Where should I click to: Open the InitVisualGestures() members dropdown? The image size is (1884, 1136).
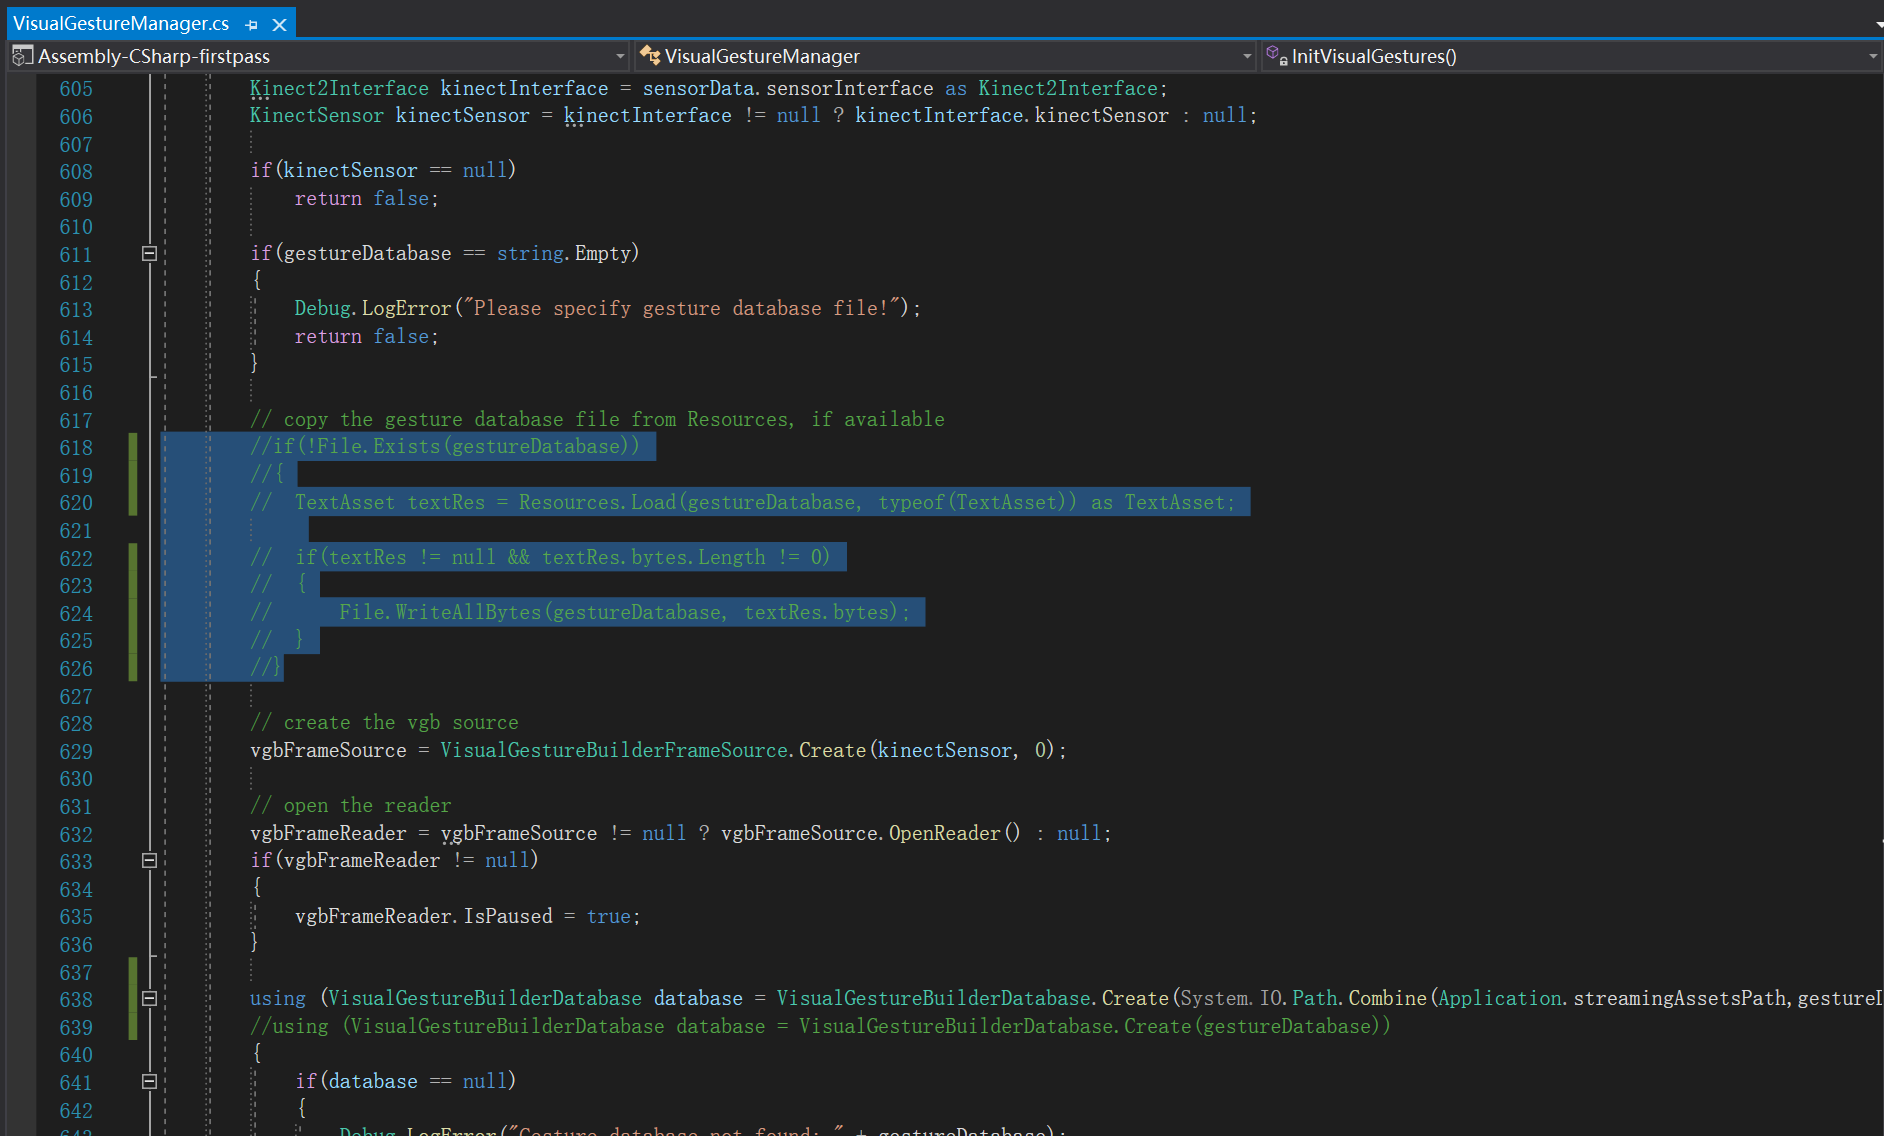coord(1872,56)
